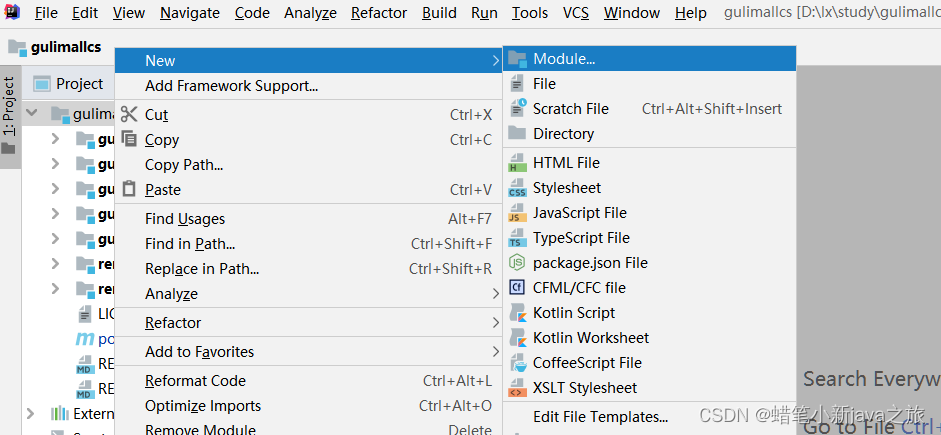Viewport: 941px width, 435px height.
Task: Click the gulimallcs breadcrumb in navigation bar
Action: [x=63, y=48]
